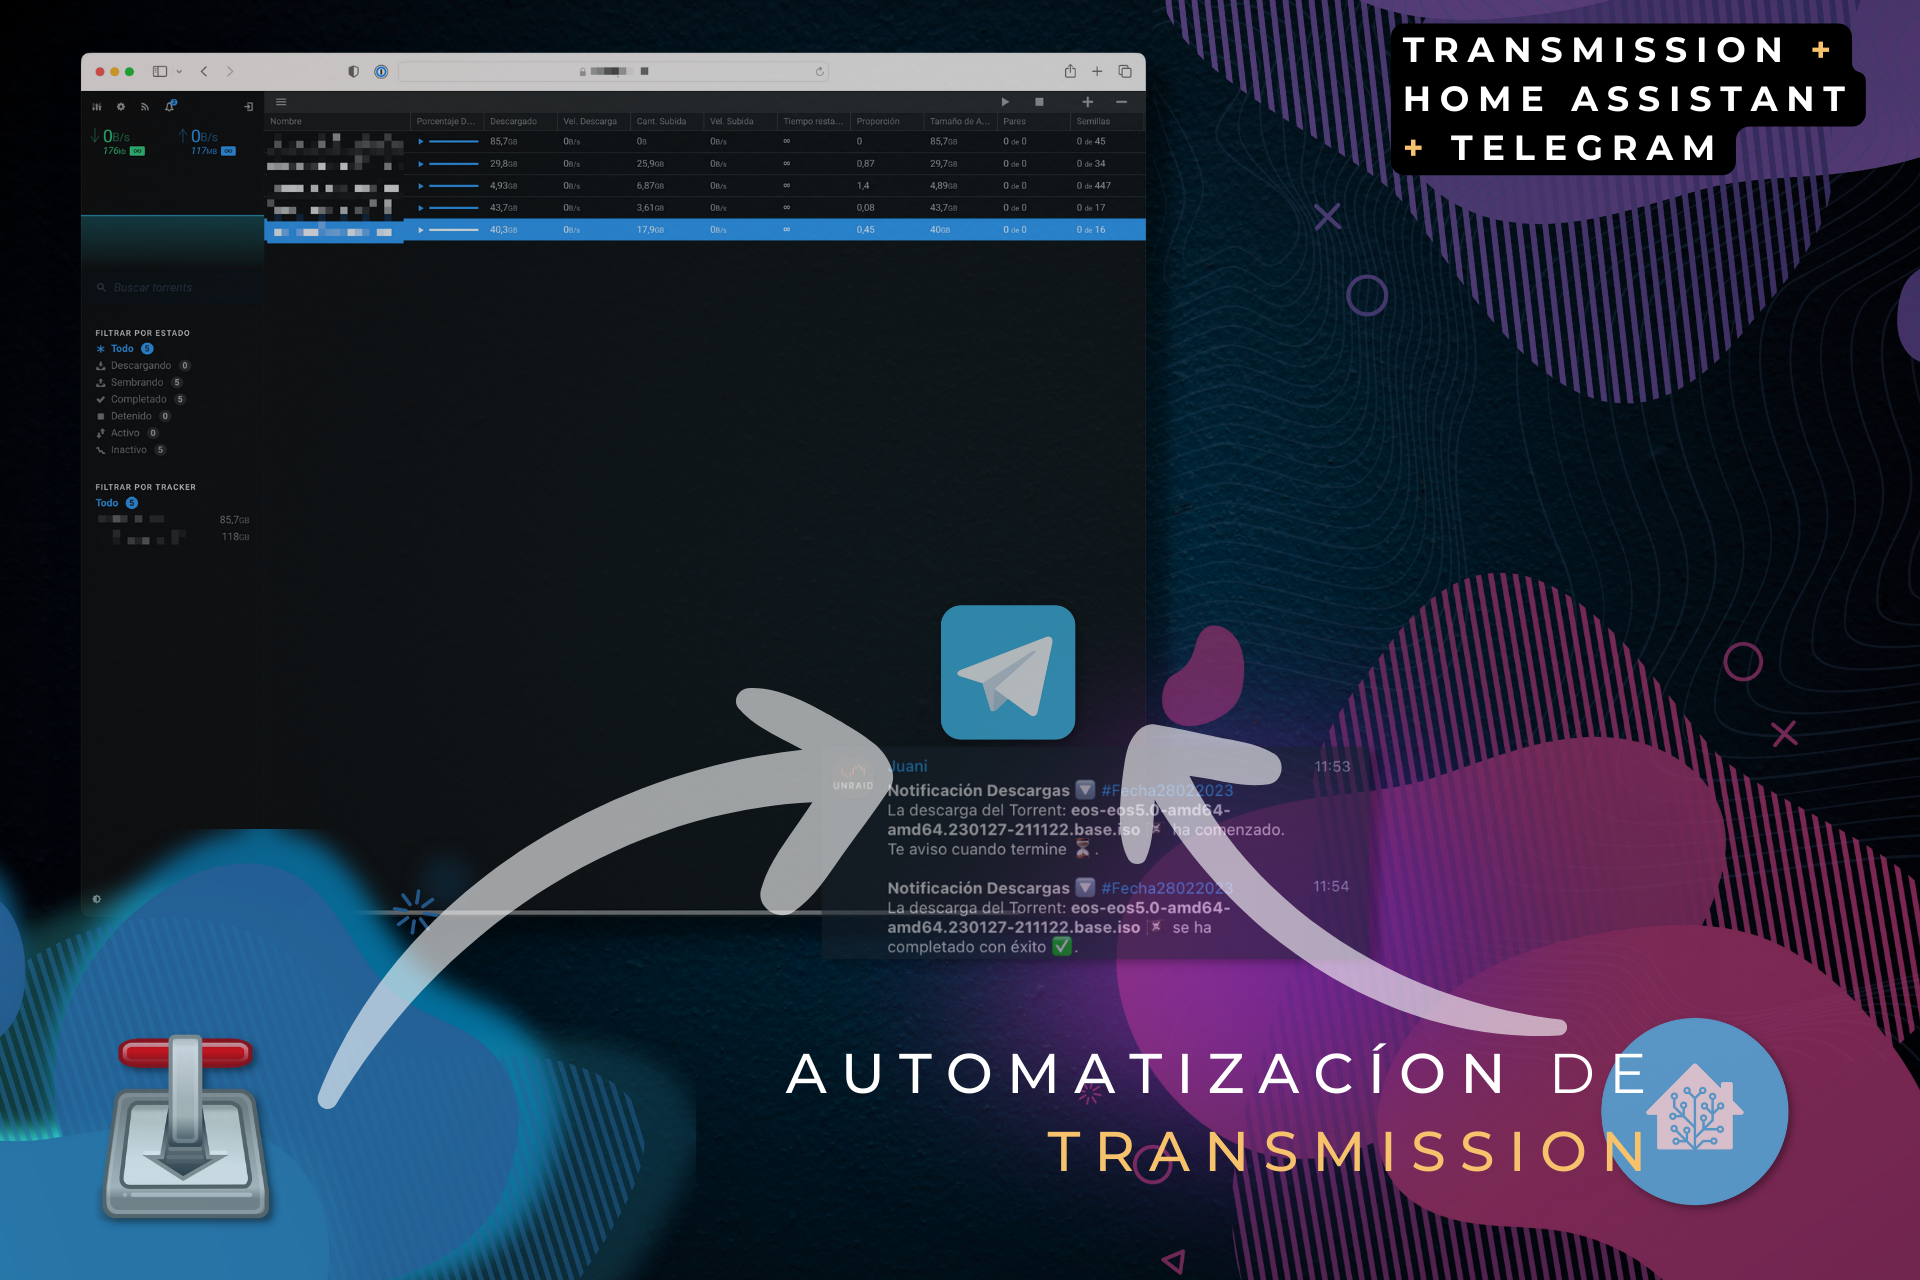Viewport: 1920px width, 1280px height.
Task: Sort by the Vel. Descarga column header
Action: coord(593,122)
